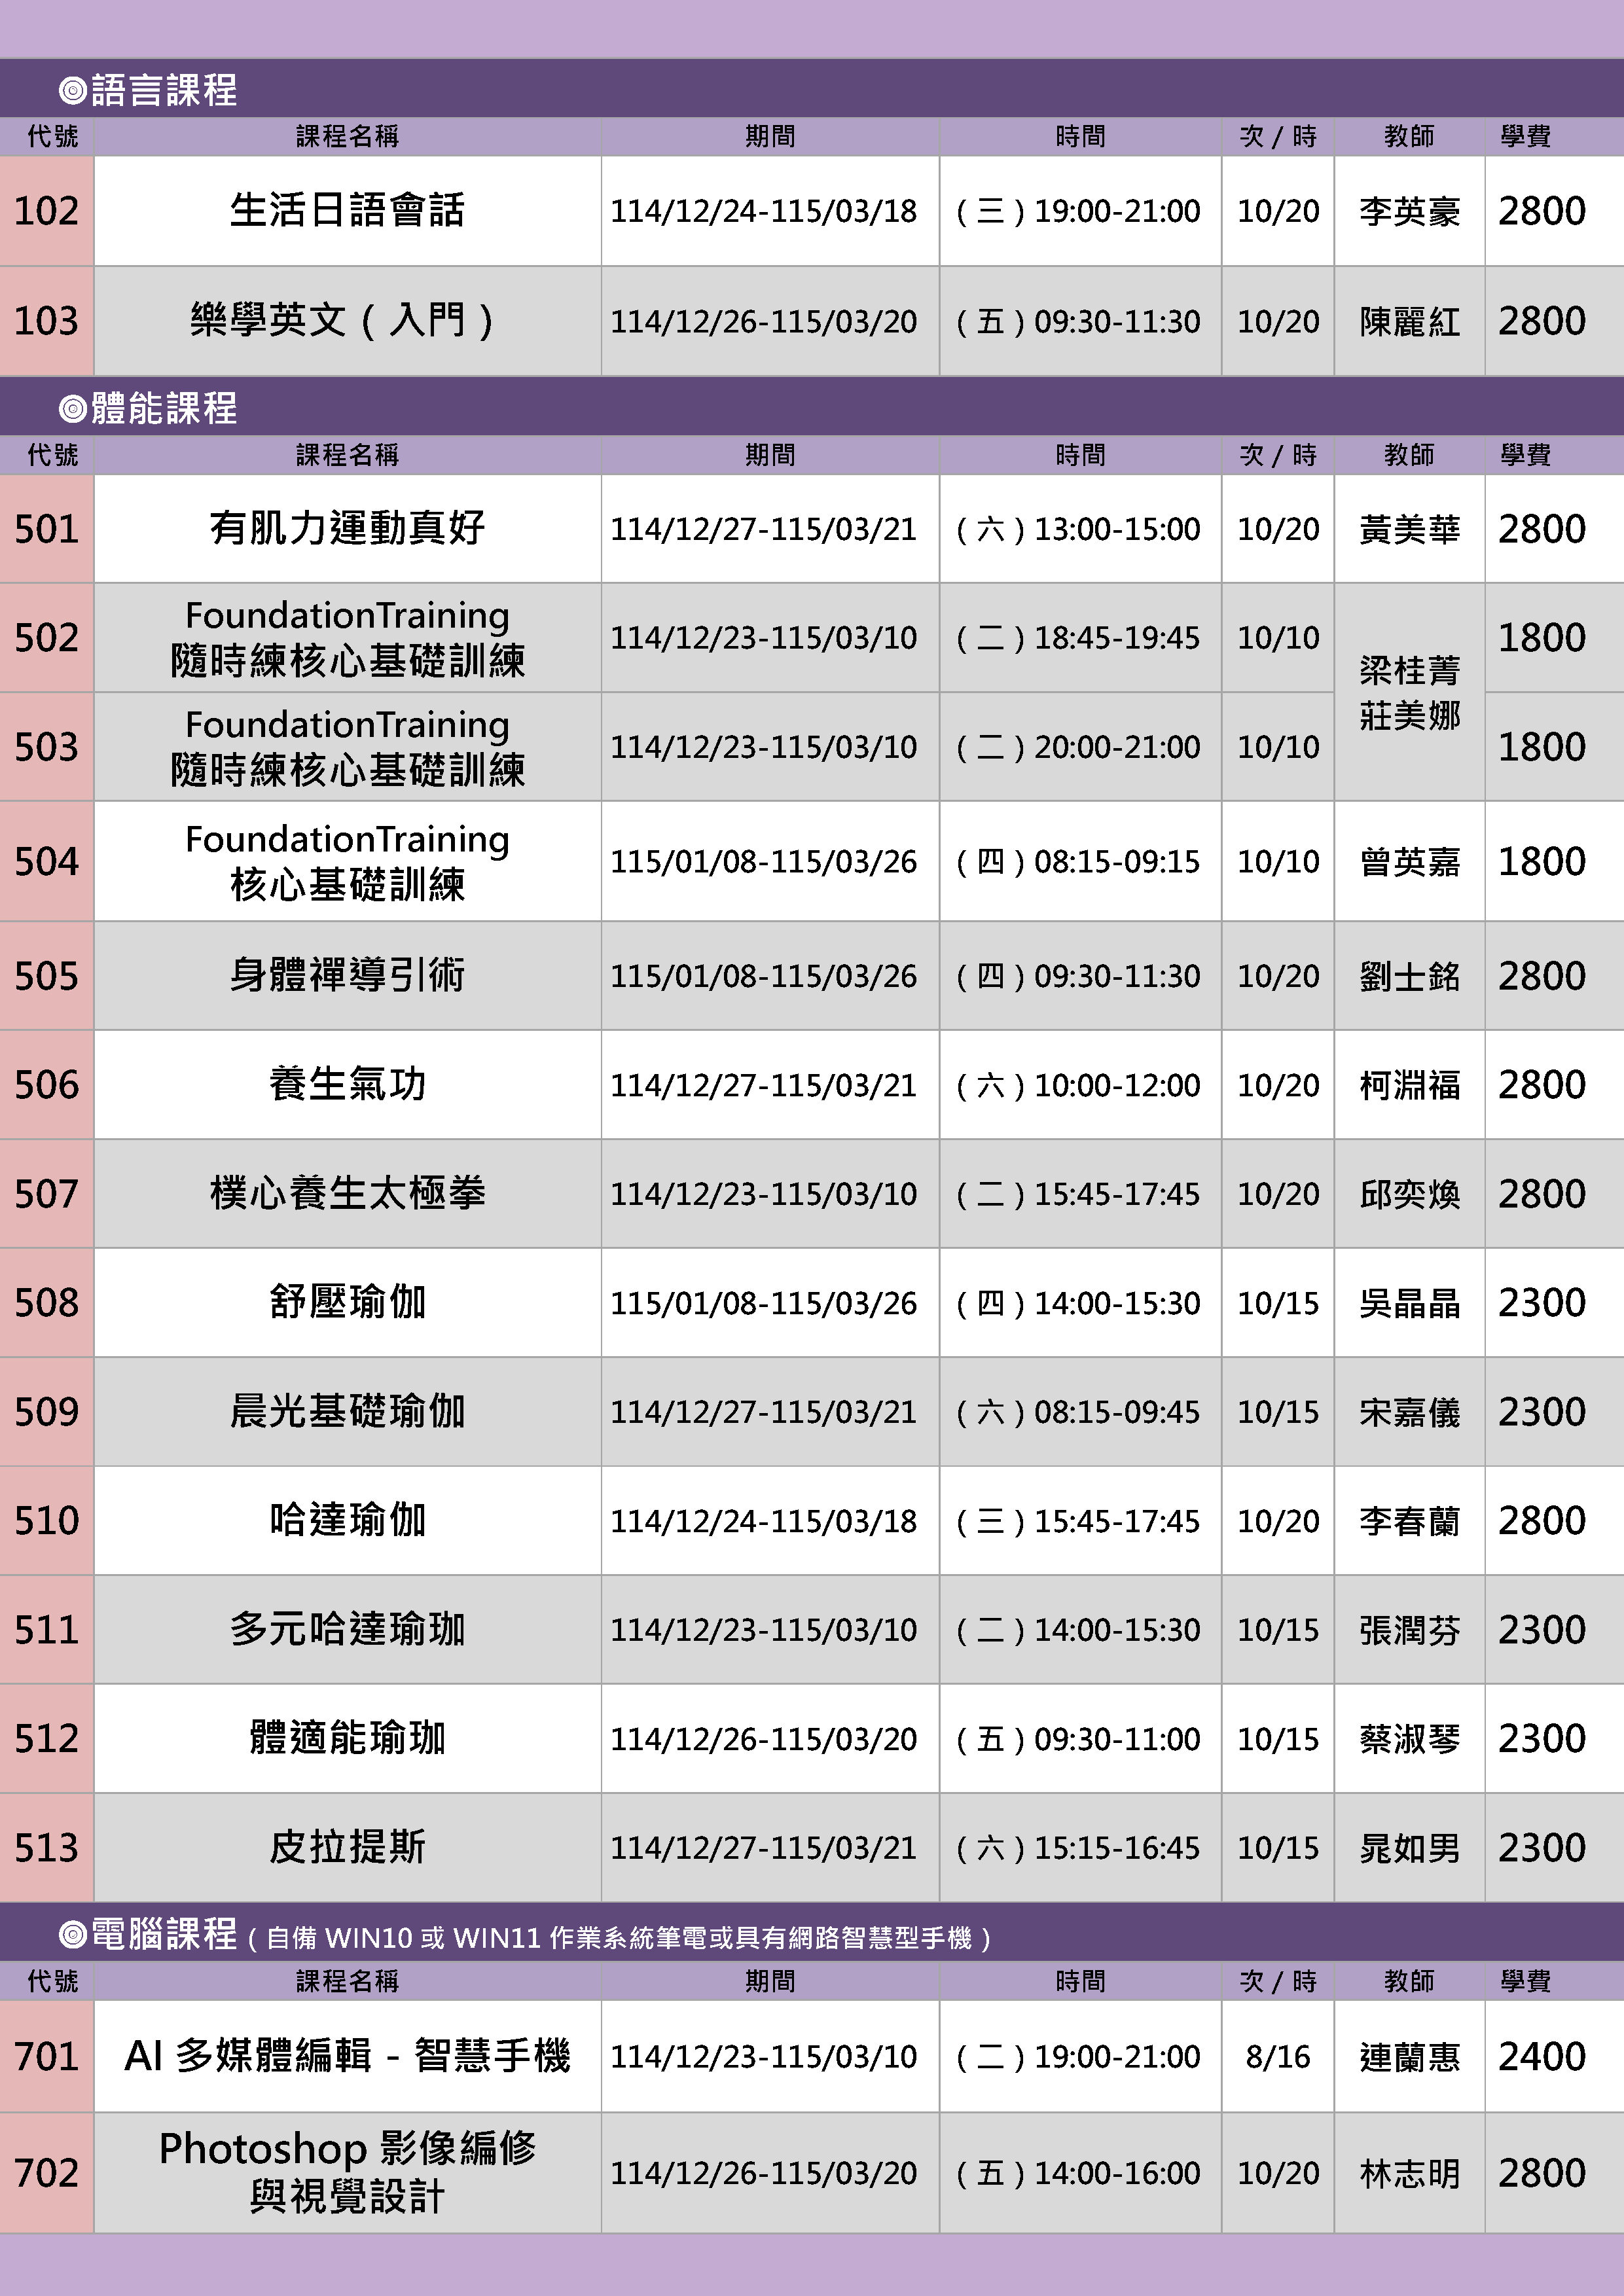The height and width of the screenshot is (2296, 1624).
Task: Click course name 有肌力運動真好
Action: (x=347, y=529)
